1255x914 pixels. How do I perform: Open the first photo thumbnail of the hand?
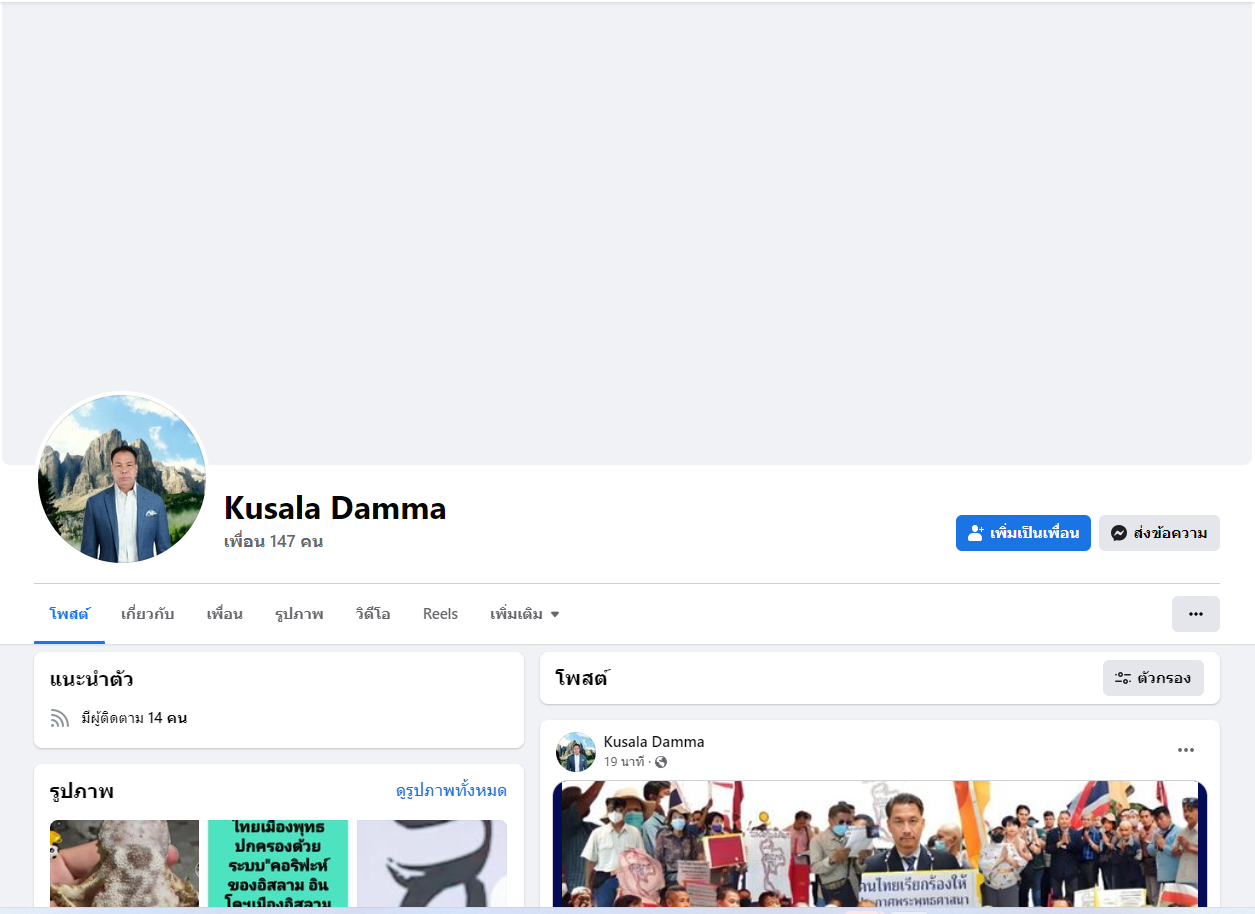[x=124, y=866]
